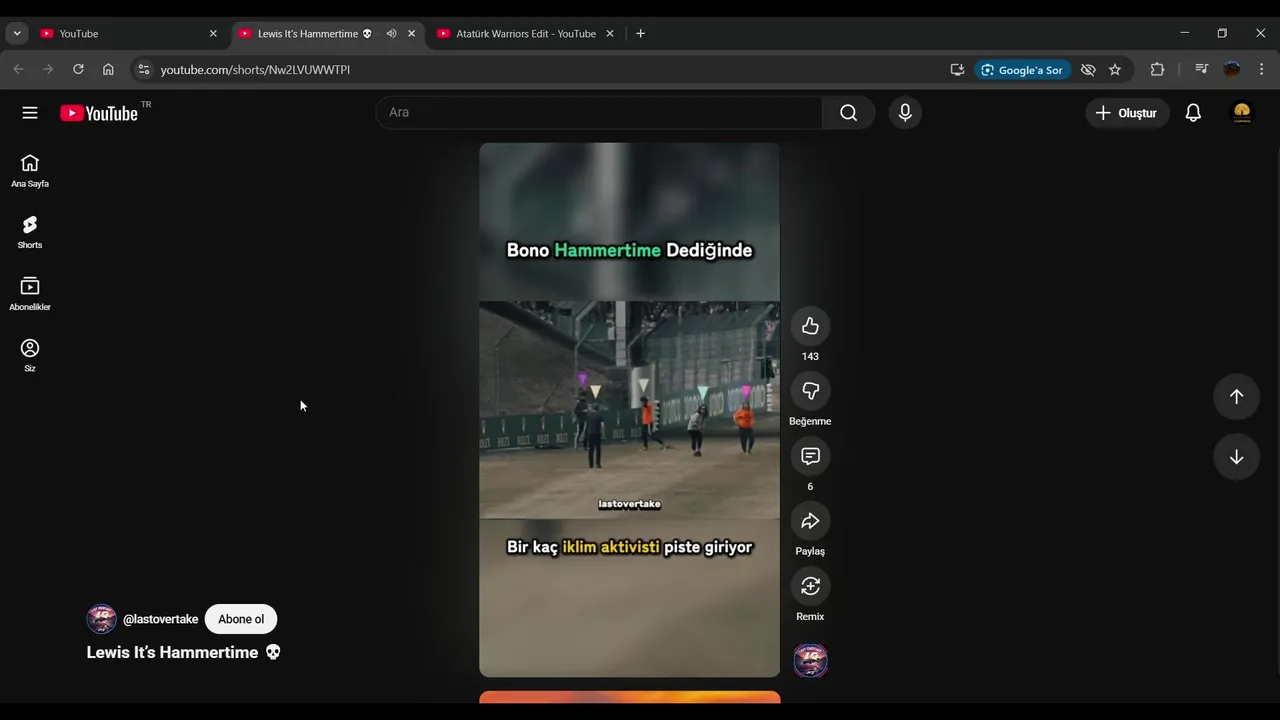Open the YouTube hamburger guide menu
Image resolution: width=1280 pixels, height=720 pixels.
(x=30, y=113)
